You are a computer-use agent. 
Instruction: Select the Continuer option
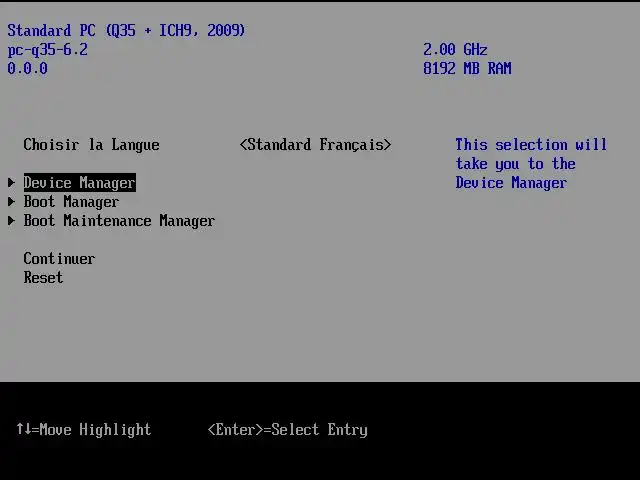[x=59, y=258]
